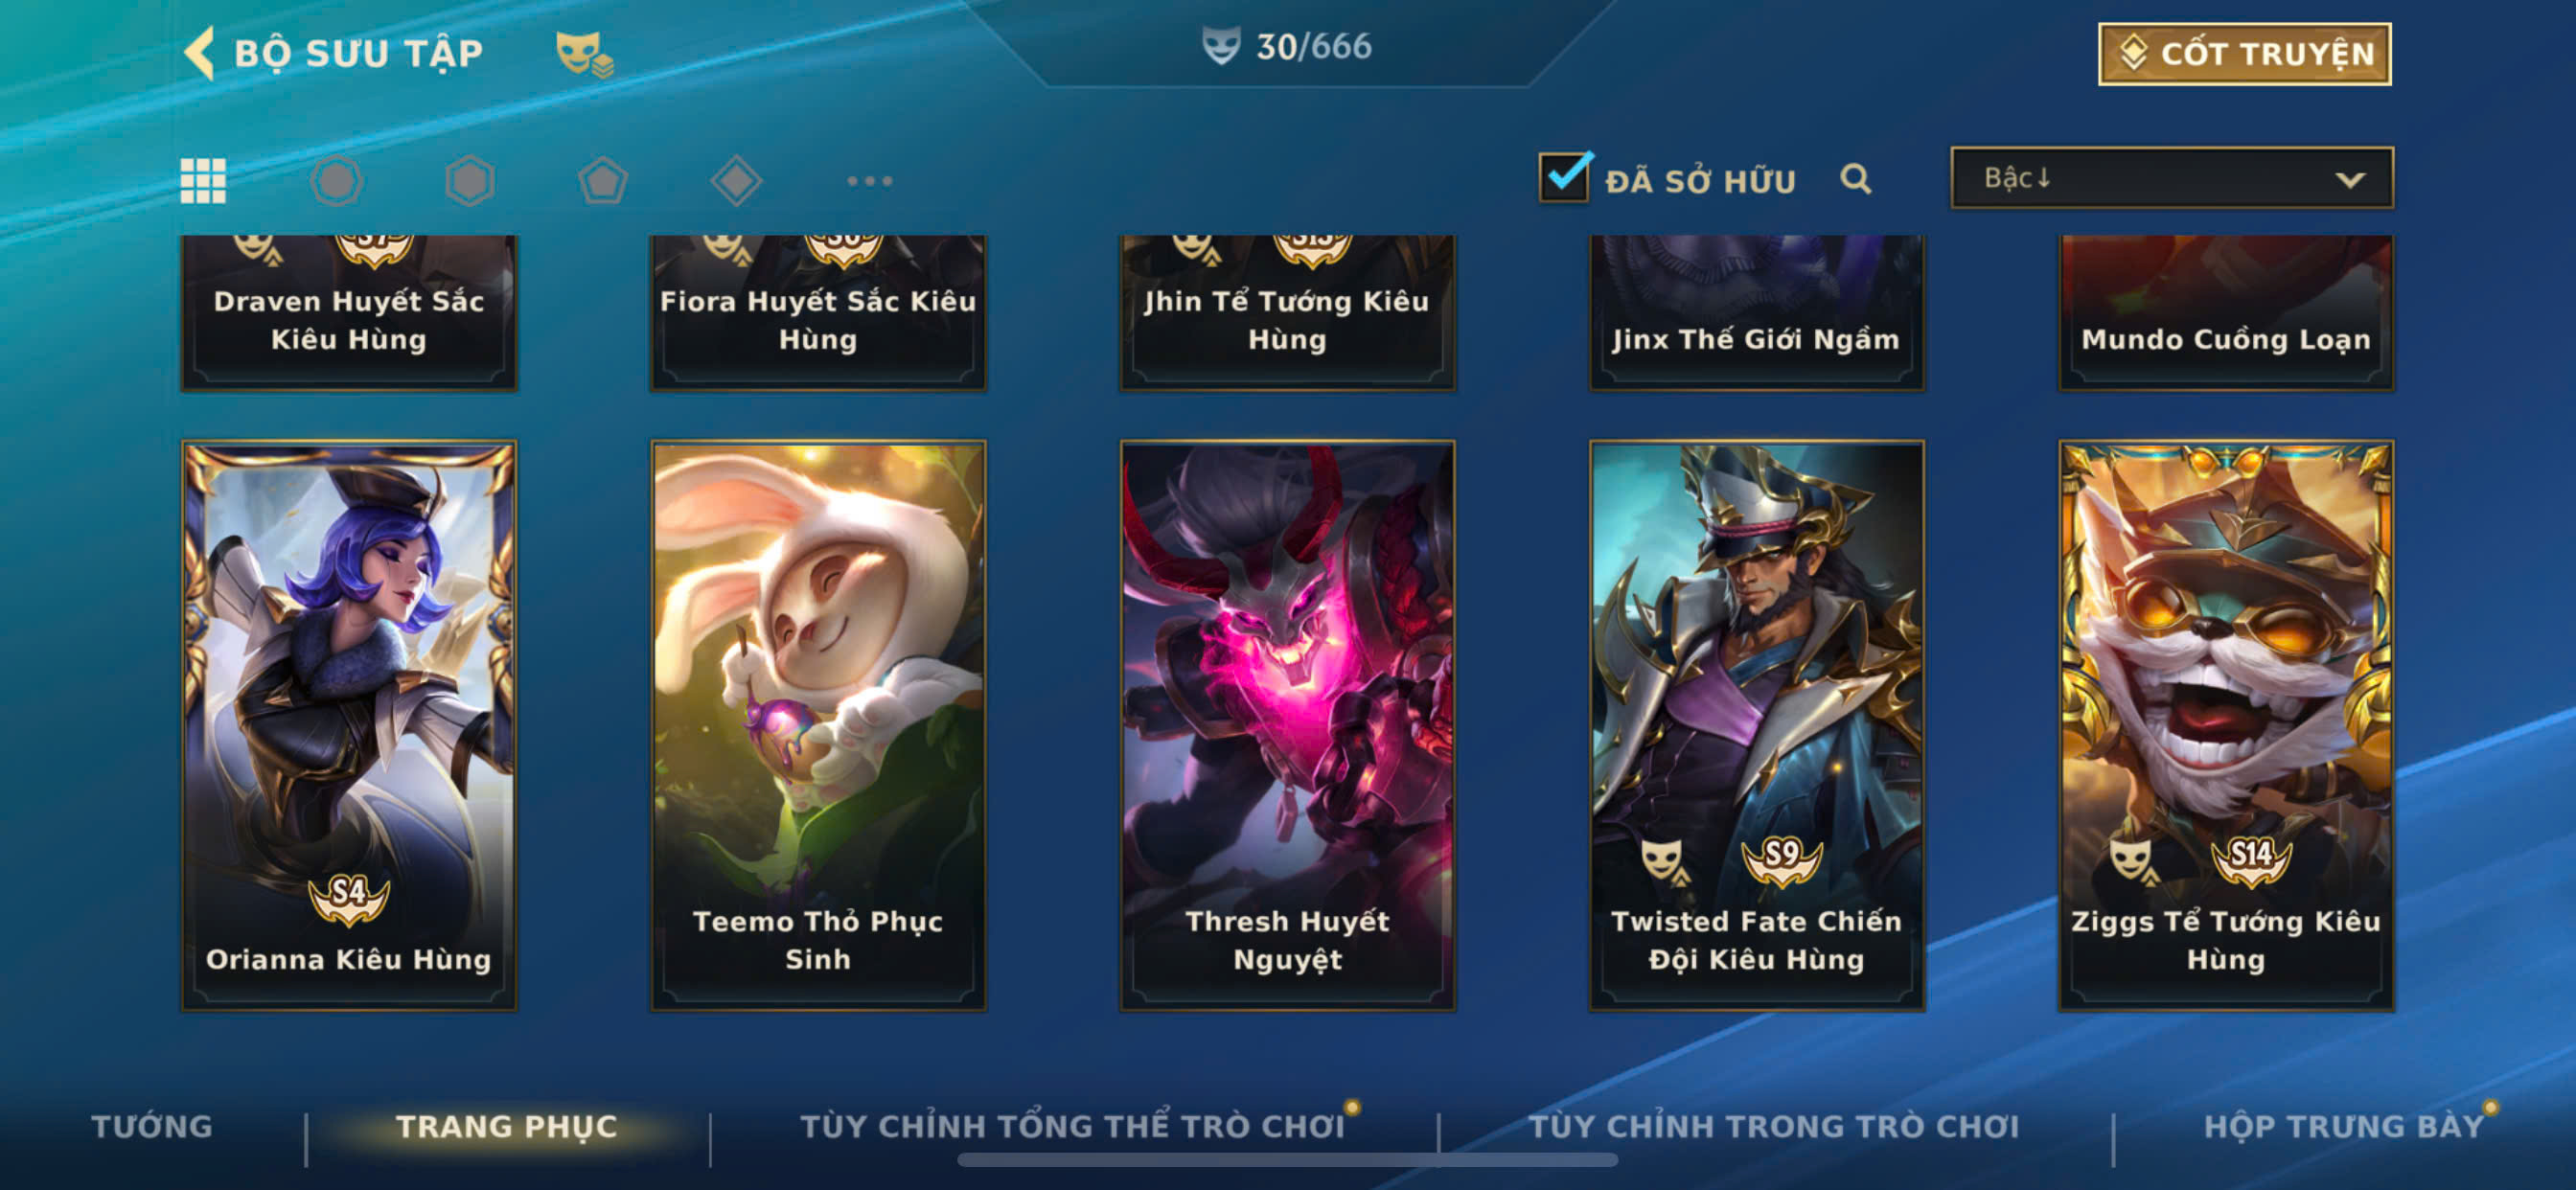Open Teemo Thỏ Phục Sinh skin card
Screen dimensions: 2576x1190
[x=818, y=726]
